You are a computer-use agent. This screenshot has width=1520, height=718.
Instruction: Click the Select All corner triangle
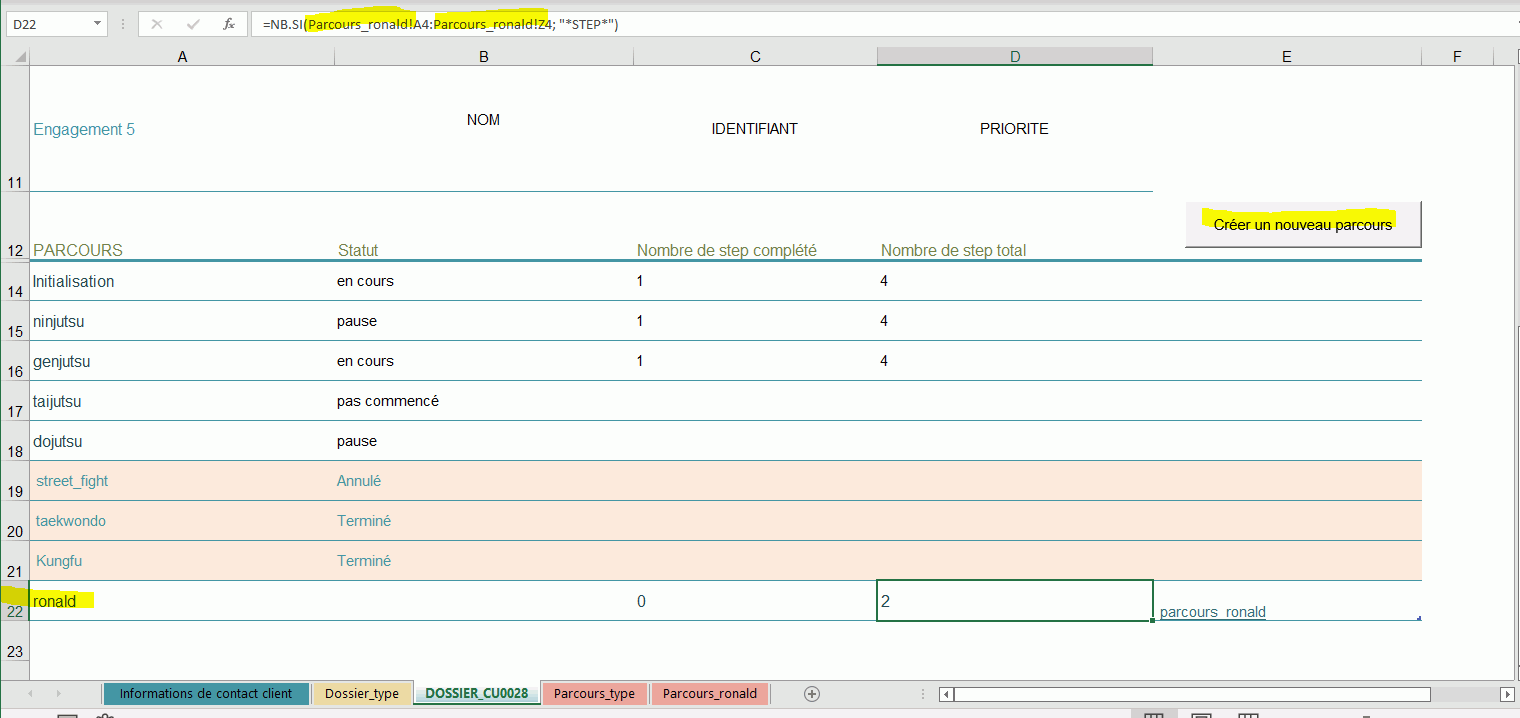(x=15, y=57)
